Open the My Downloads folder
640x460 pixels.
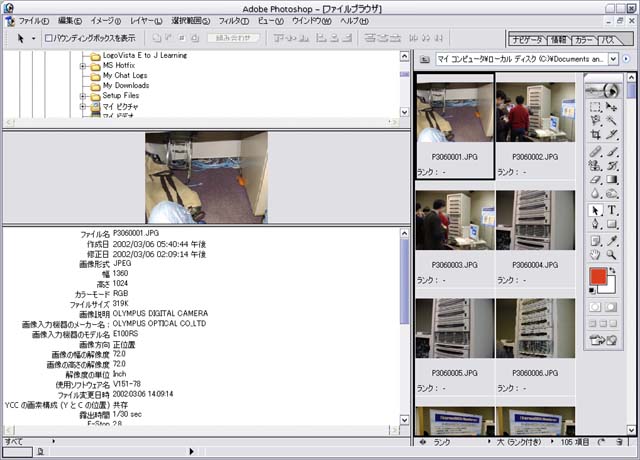coord(125,85)
